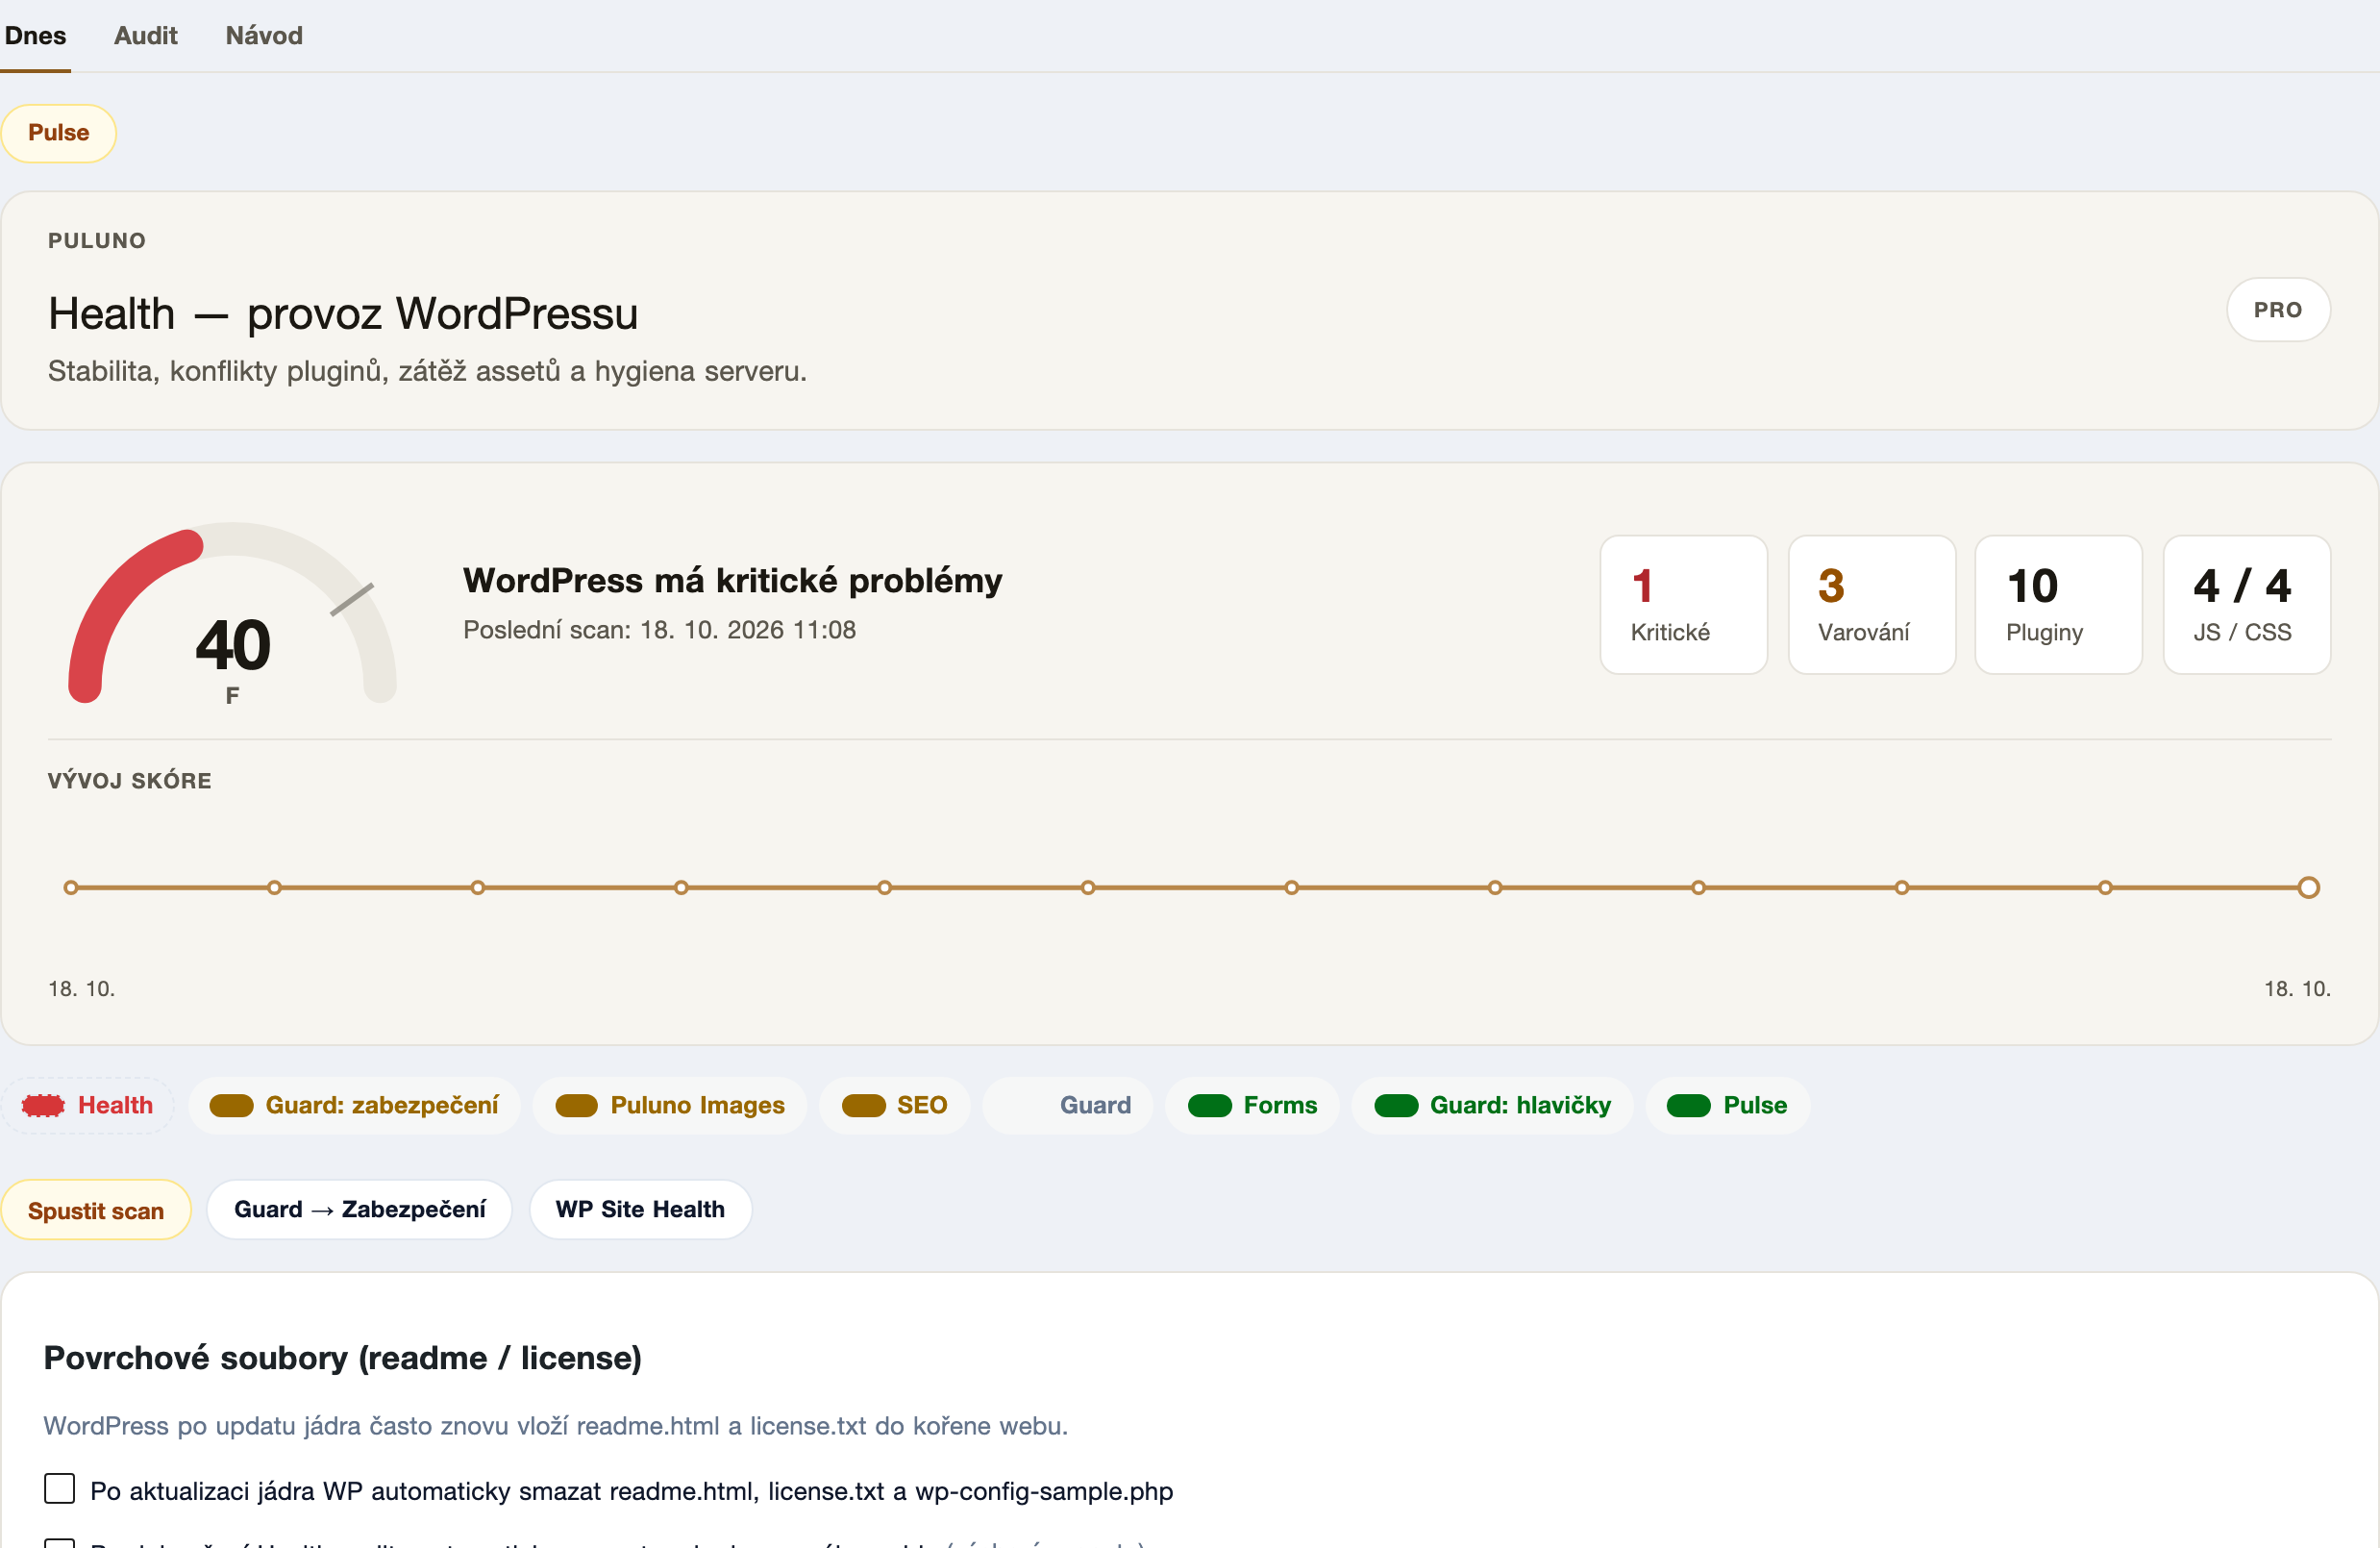Screen dimensions: 2380x1548
Task: Click the Puluno Images status indicator
Action: pos(576,1105)
